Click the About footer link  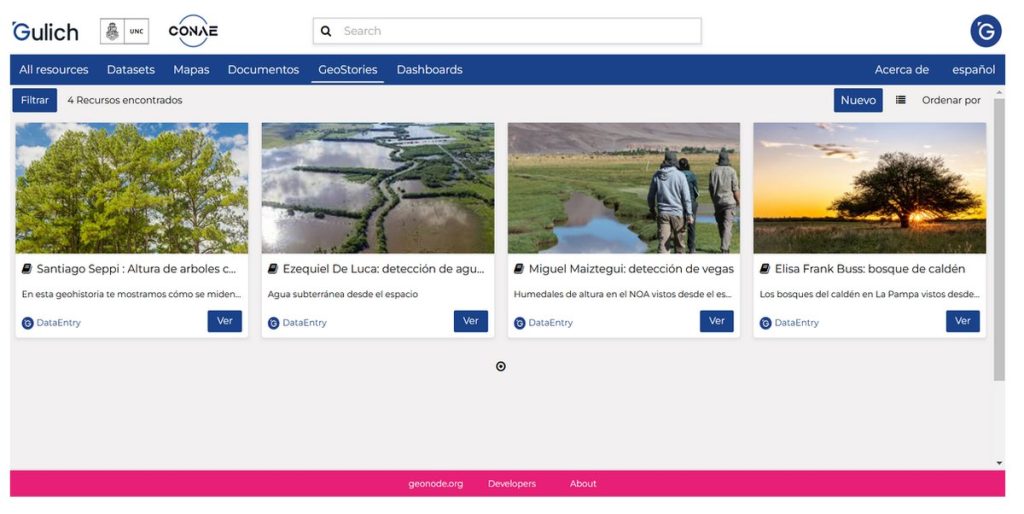tap(583, 484)
